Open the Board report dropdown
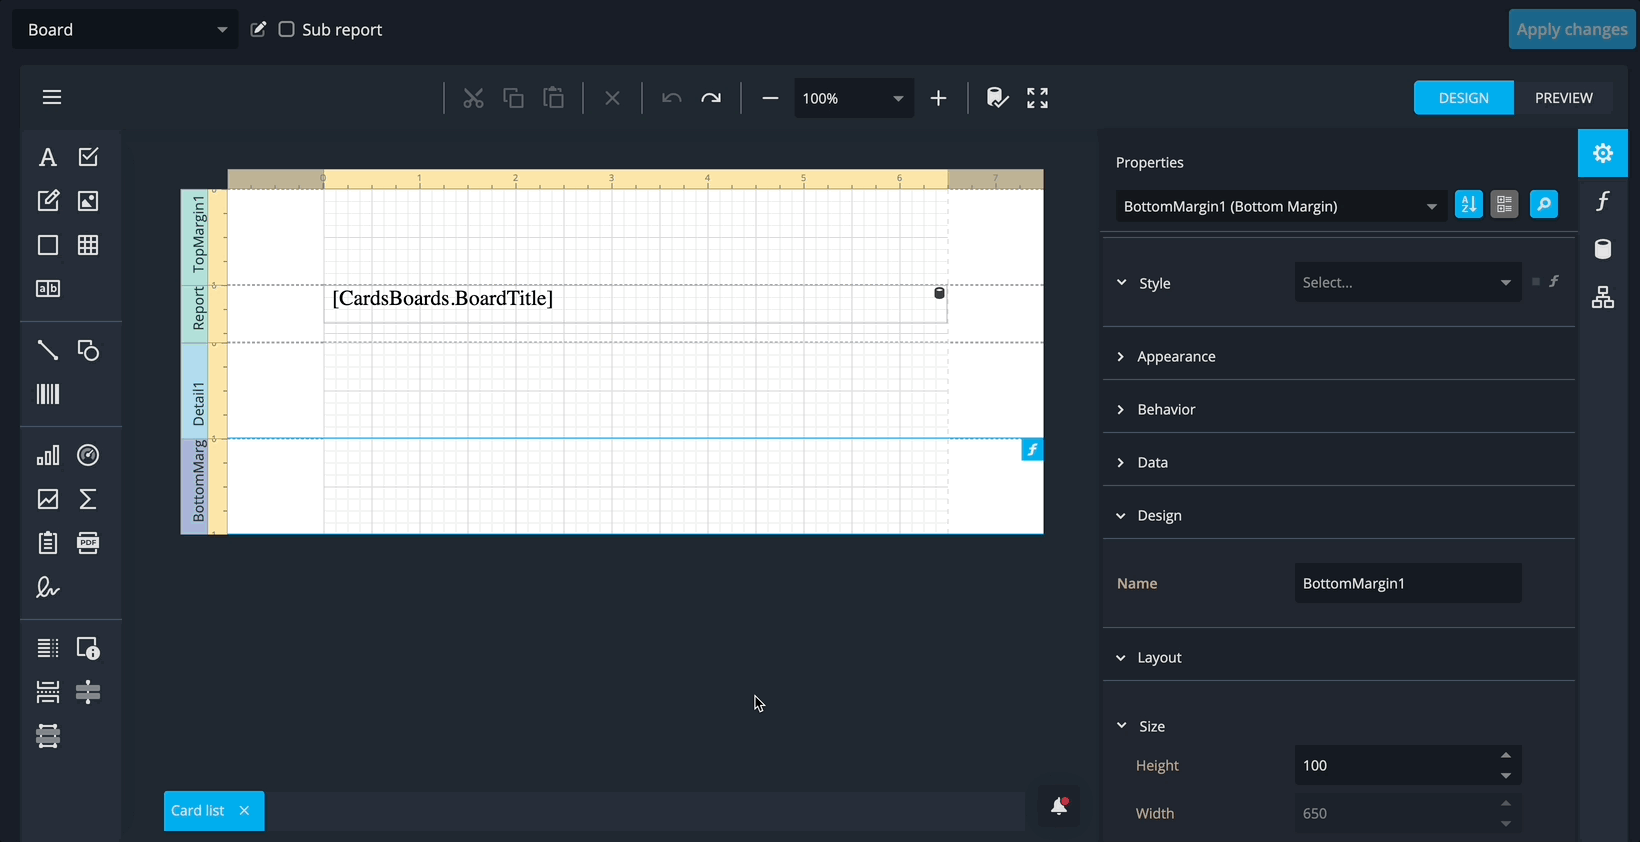 [125, 30]
